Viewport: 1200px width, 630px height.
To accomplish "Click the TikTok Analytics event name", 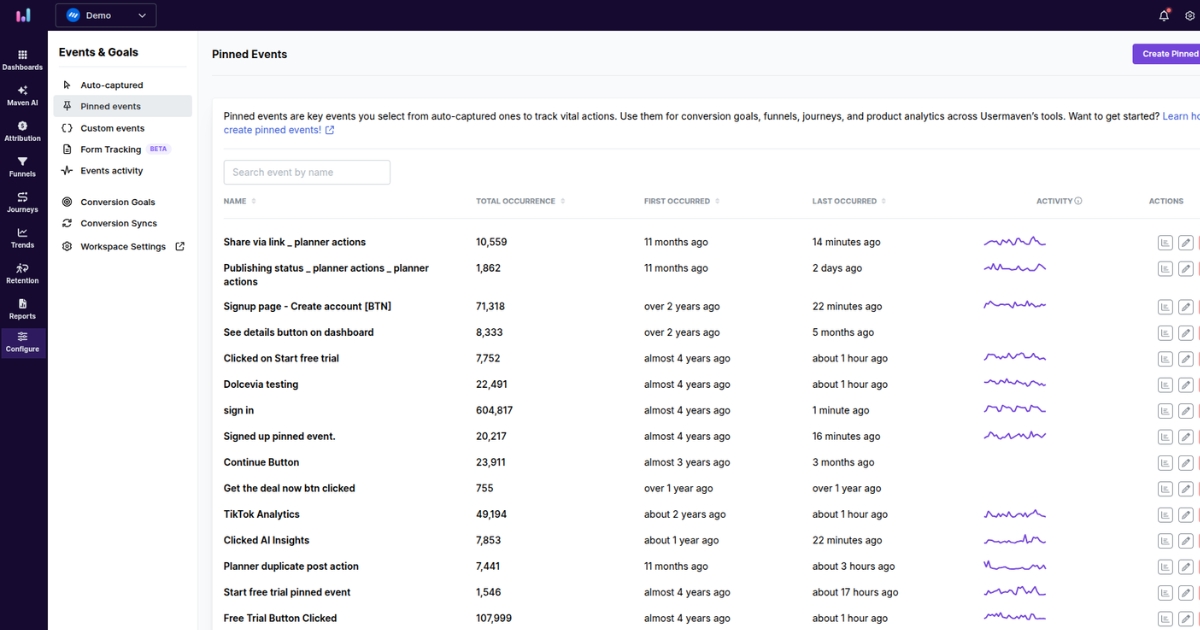I will 261,514.
